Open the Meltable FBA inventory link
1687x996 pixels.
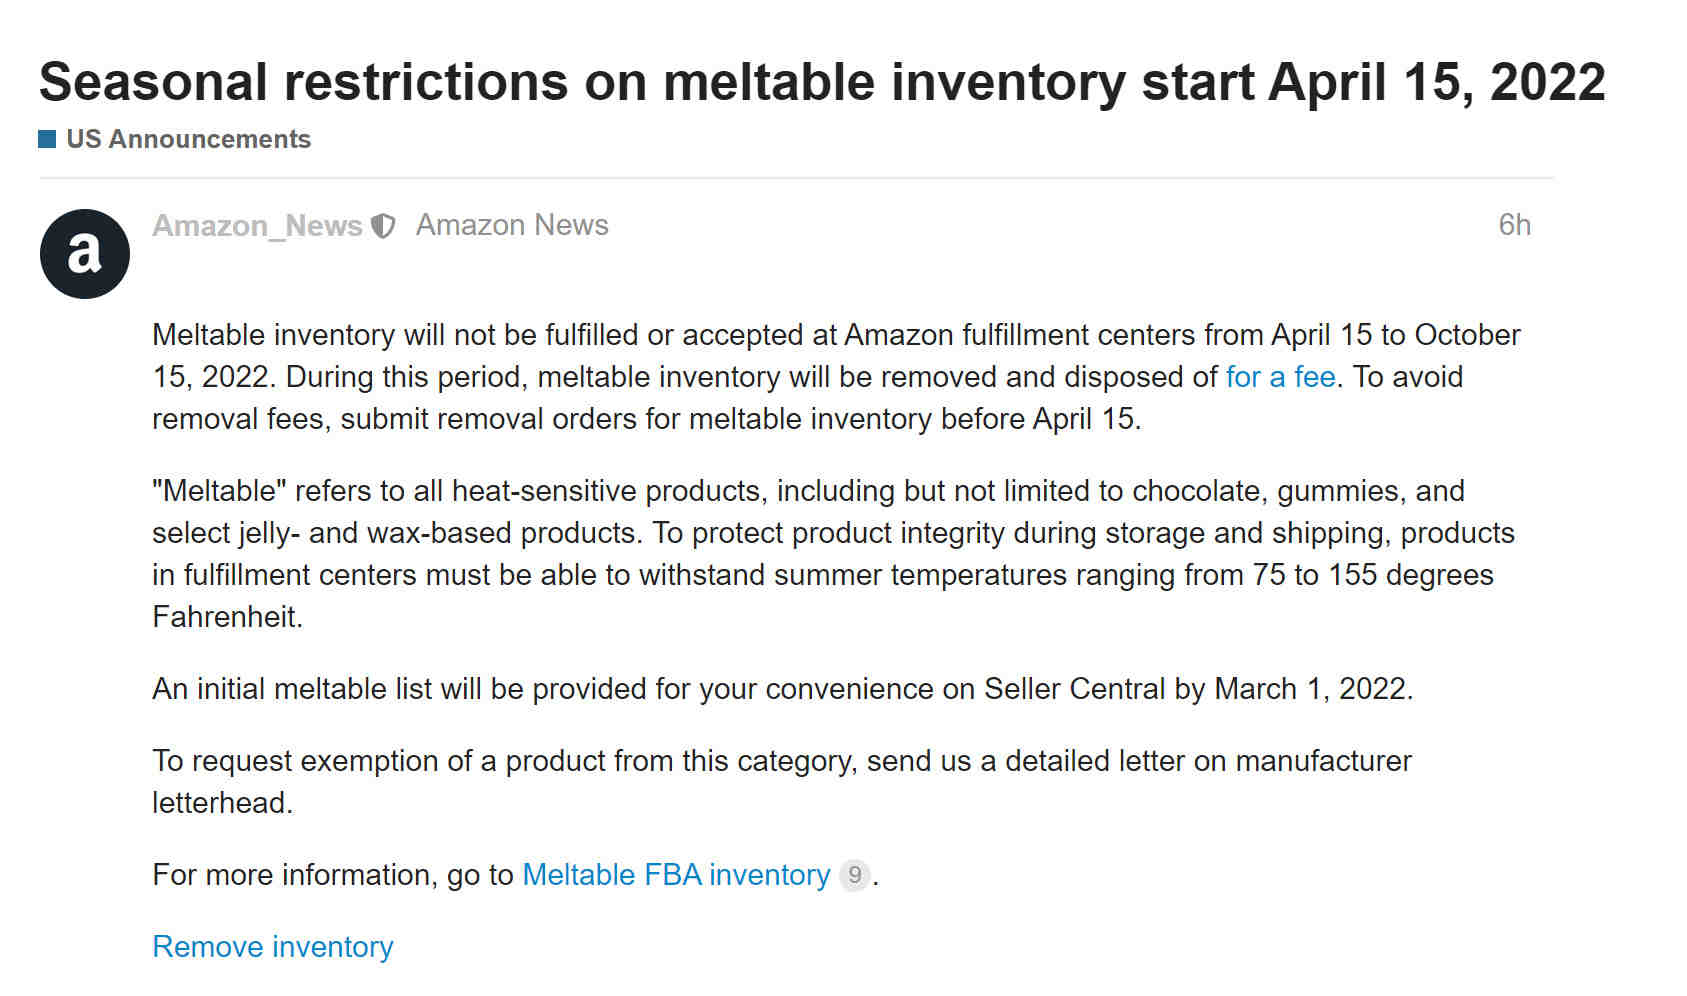tap(676, 875)
